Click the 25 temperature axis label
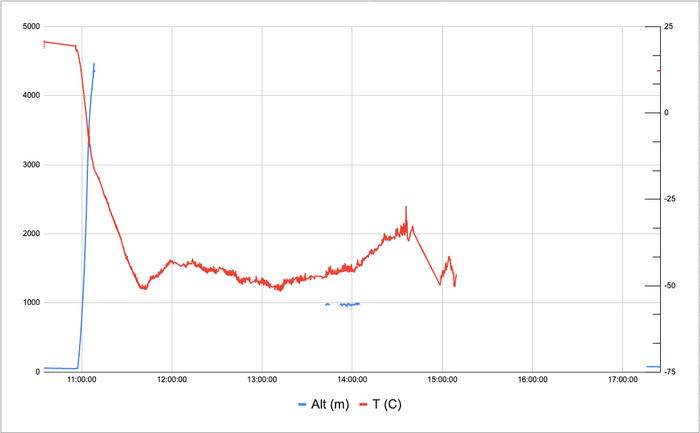This screenshot has width=700, height=433. coord(668,26)
